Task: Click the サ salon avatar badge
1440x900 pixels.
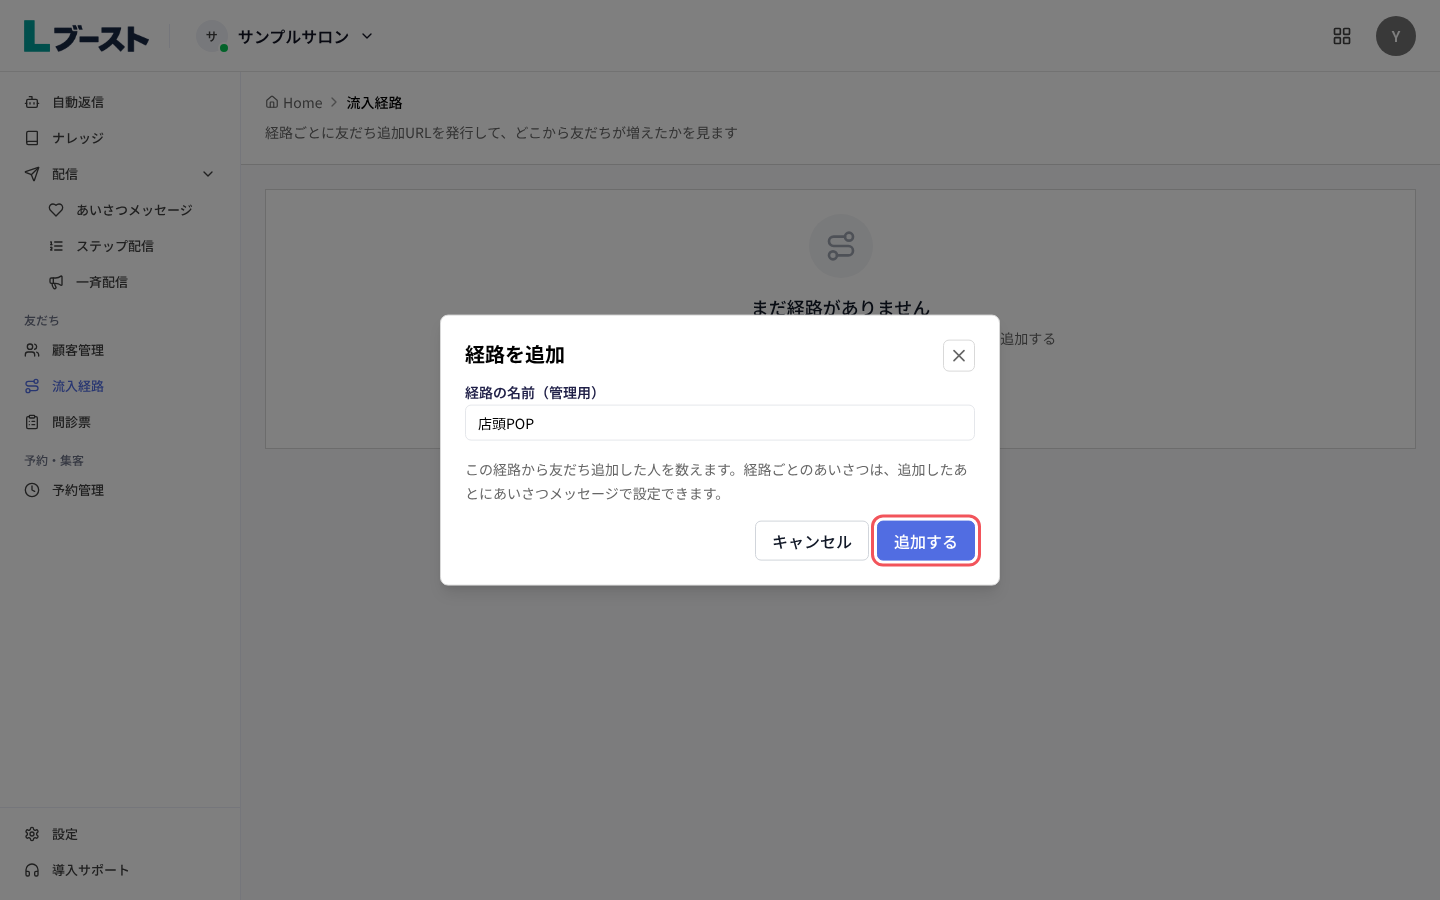Action: 212,36
